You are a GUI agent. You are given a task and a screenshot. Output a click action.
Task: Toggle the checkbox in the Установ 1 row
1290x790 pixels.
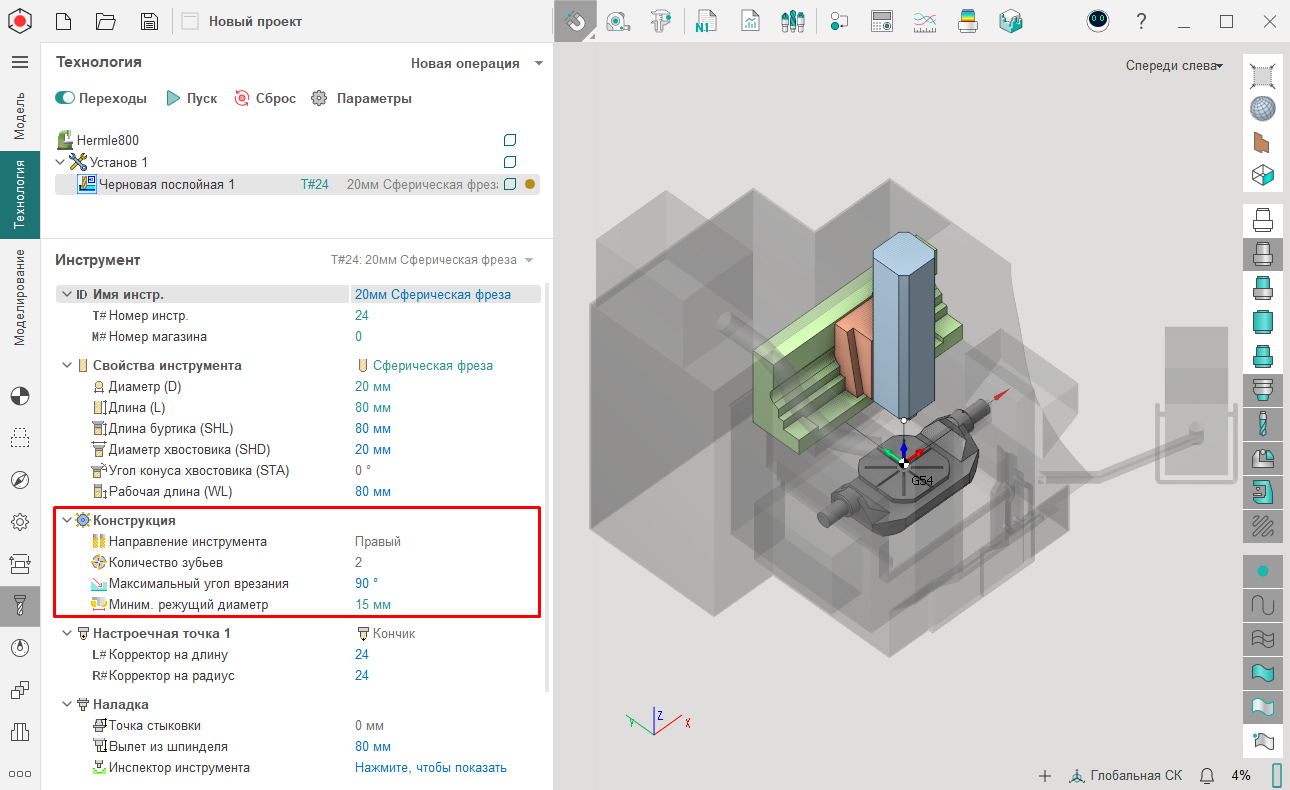pos(510,162)
